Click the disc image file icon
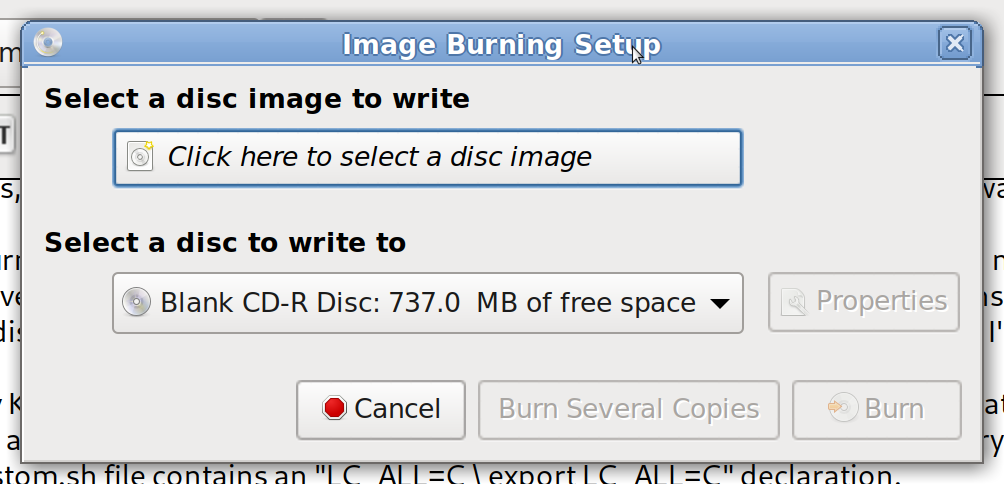 (141, 157)
